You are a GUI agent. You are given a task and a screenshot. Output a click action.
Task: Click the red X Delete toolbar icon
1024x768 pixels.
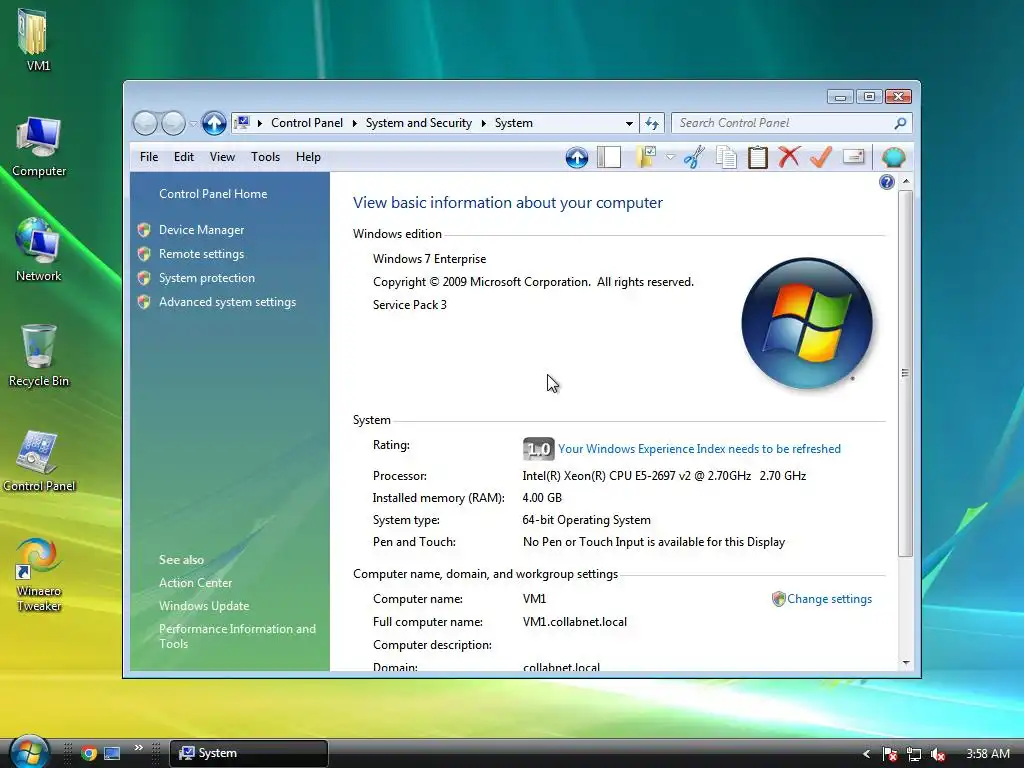tap(789, 157)
